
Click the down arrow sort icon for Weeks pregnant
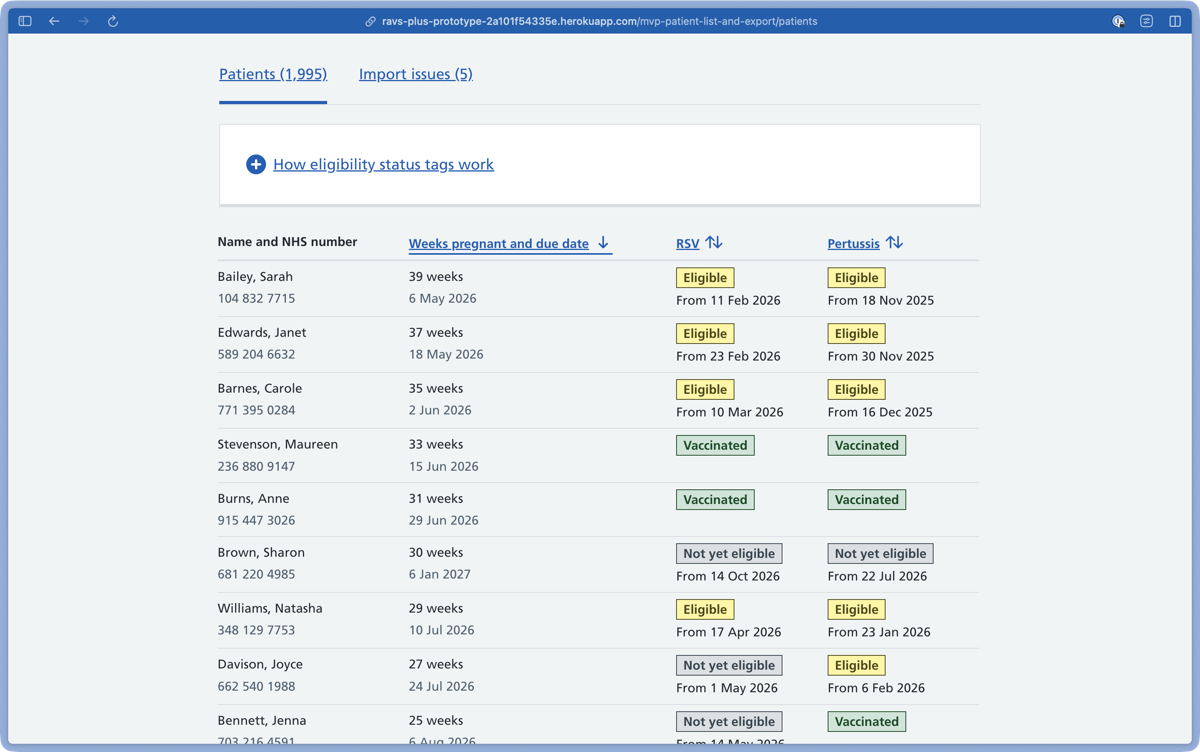[603, 243]
